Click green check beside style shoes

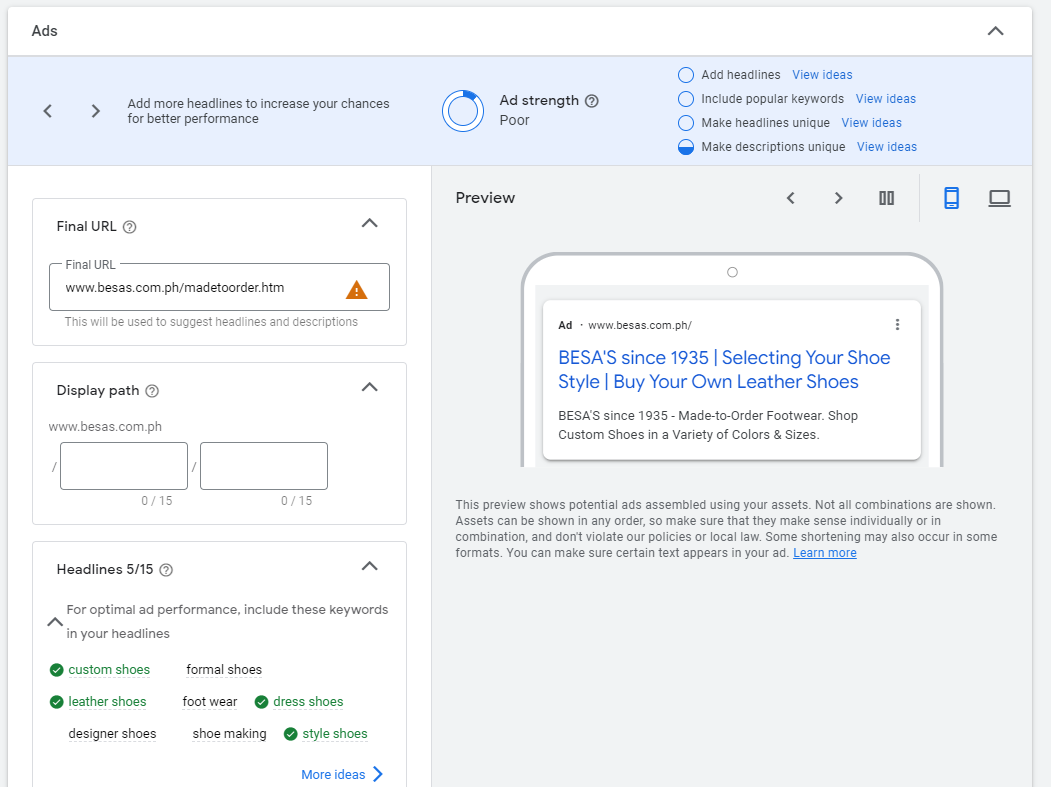click(290, 734)
